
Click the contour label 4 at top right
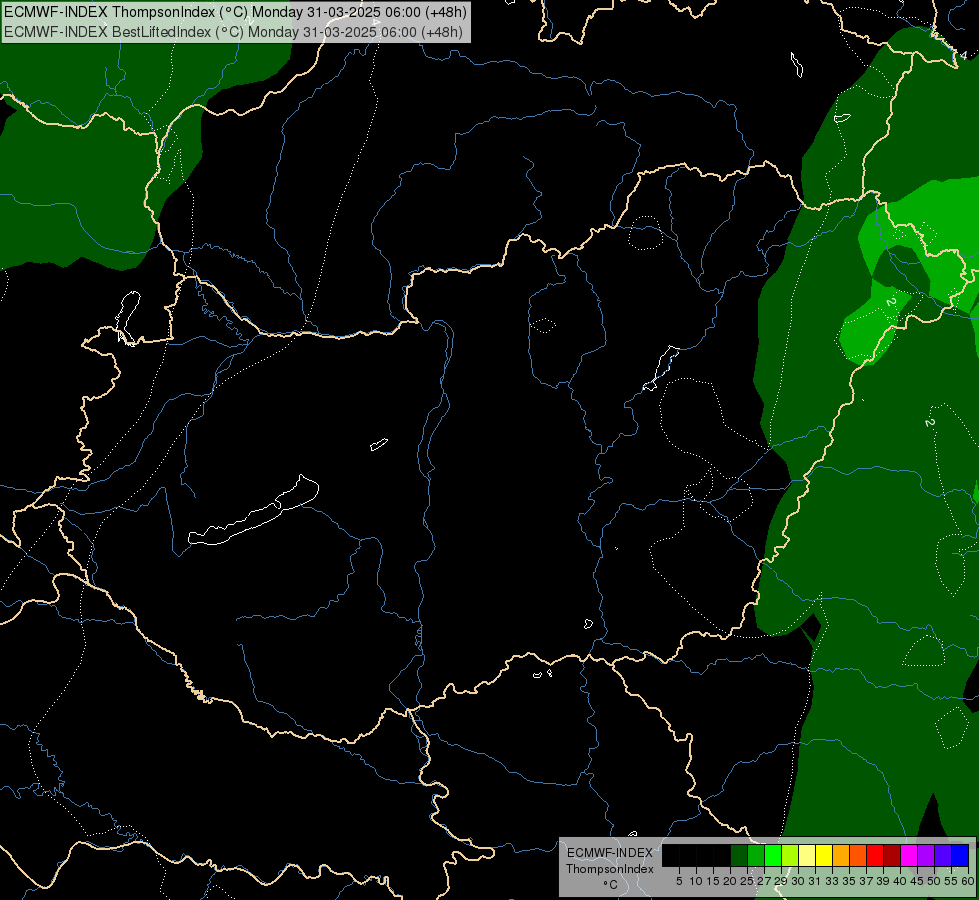963,56
